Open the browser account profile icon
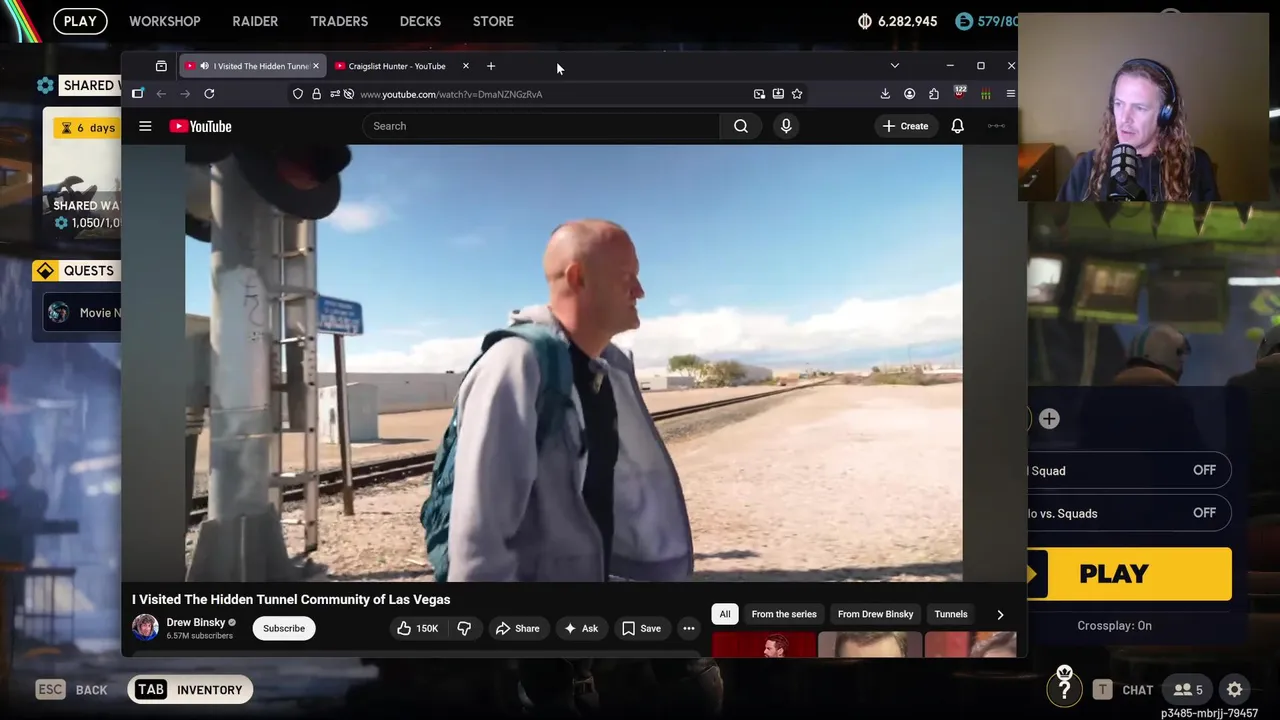 coord(909,94)
